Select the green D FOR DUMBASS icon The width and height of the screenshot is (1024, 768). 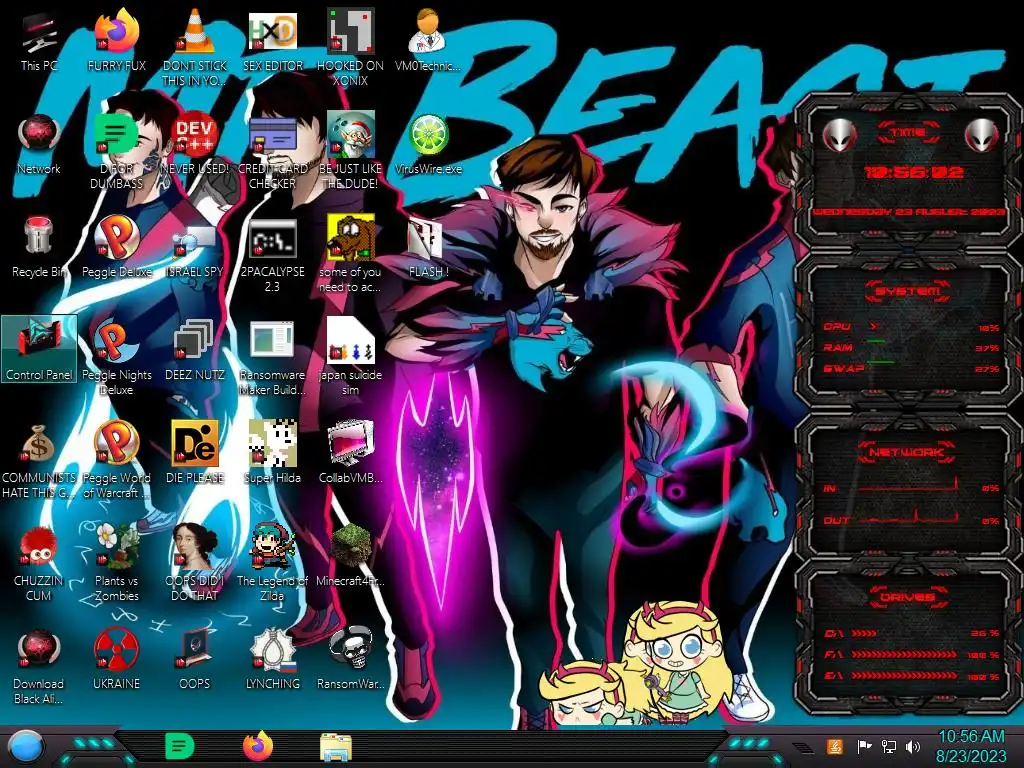(116, 152)
